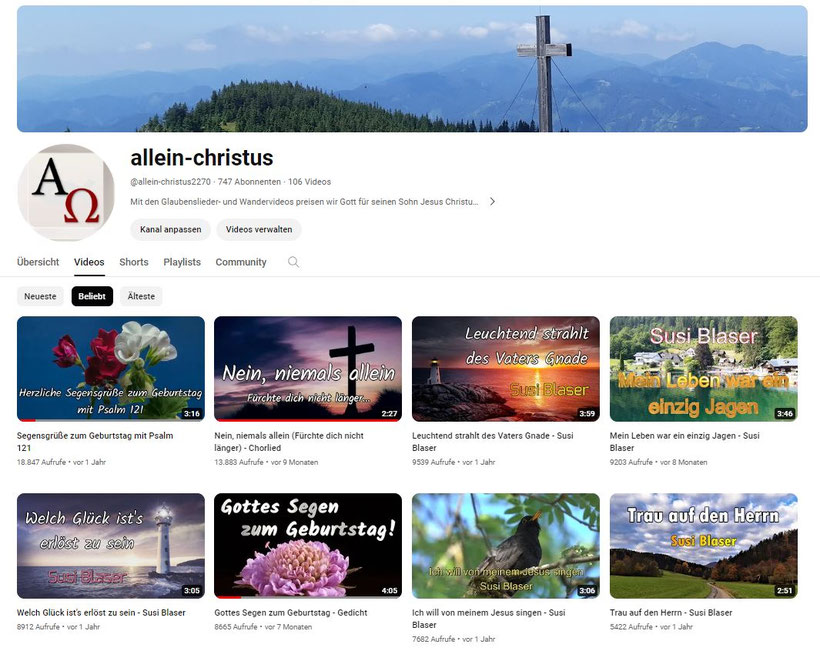The height and width of the screenshot is (651, 820).
Task: Select the Beliebt sort chip
Action: [x=92, y=296]
